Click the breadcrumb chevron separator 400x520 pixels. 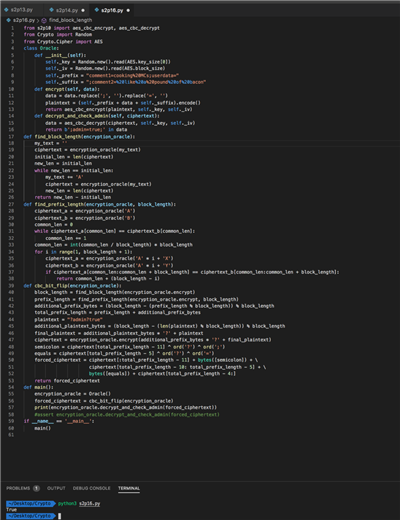coord(38,20)
